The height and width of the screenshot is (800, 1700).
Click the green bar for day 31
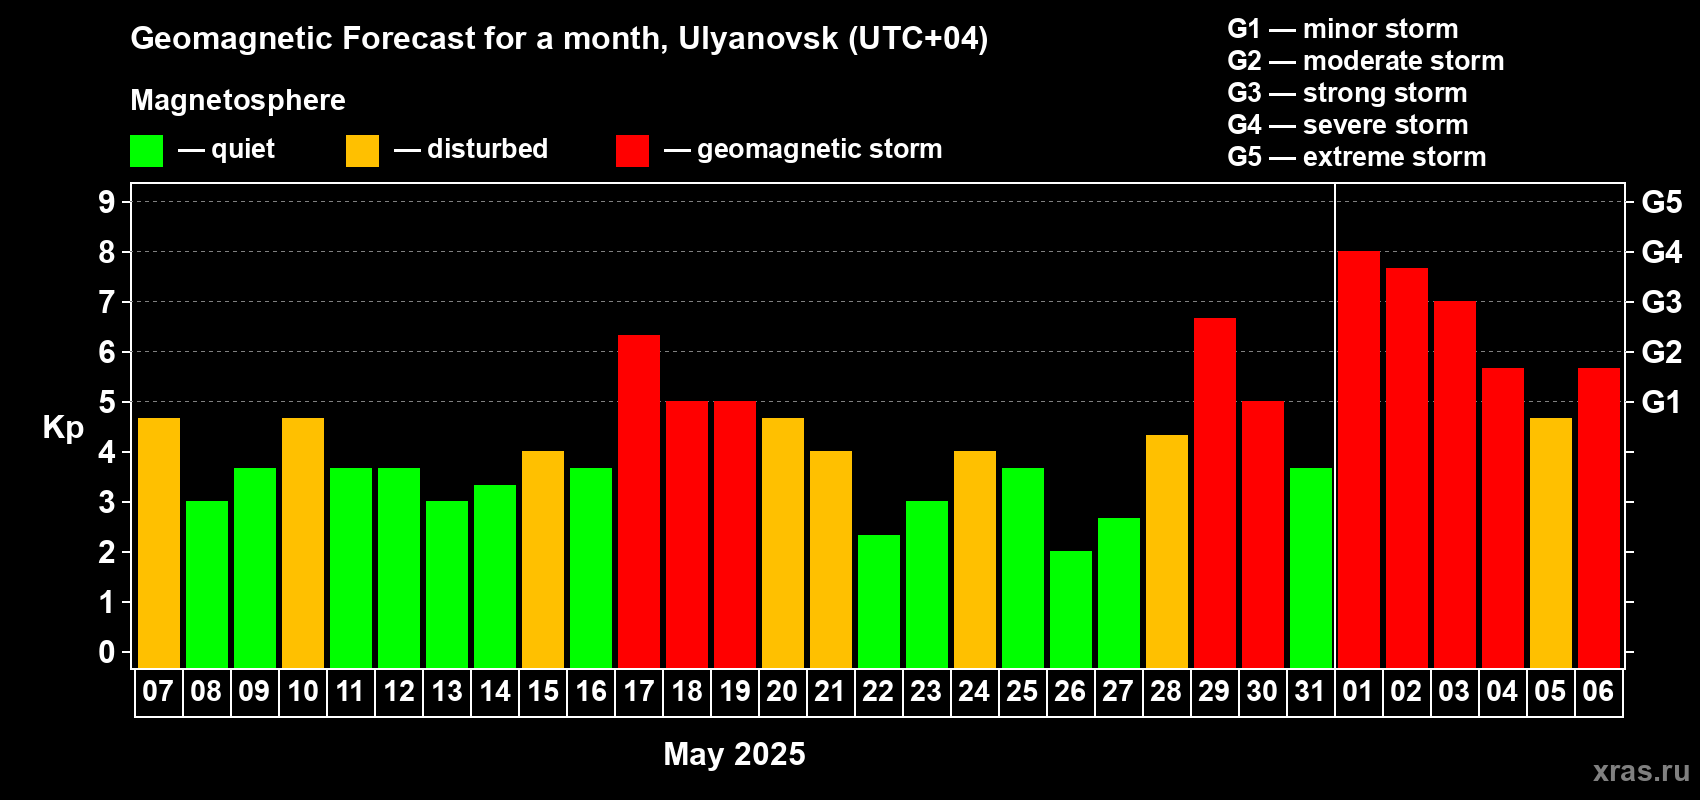pyautogui.click(x=1311, y=568)
